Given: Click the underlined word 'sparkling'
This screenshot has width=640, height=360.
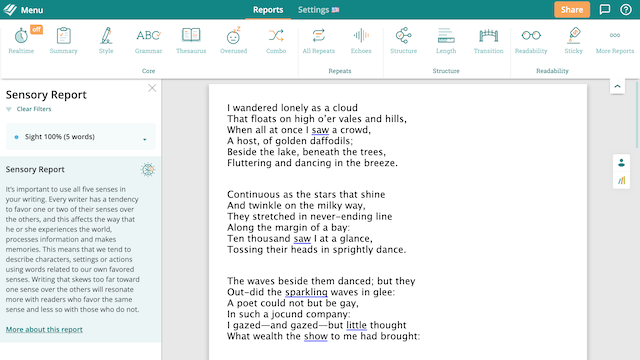Looking at the screenshot, I should (306, 292).
